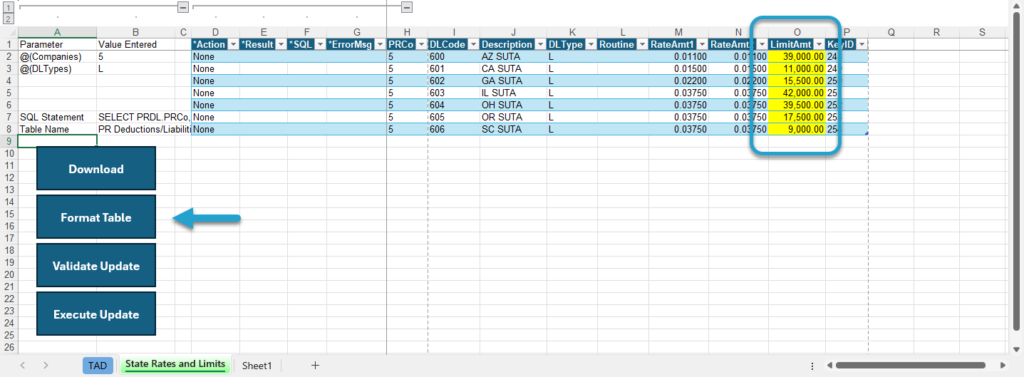This screenshot has height=377, width=1024.
Task: Click cell with OH SUTA description
Action: [513, 105]
